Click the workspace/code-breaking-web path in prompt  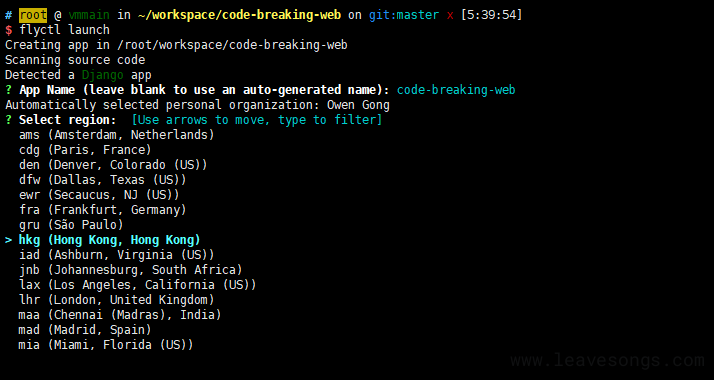tap(240, 15)
